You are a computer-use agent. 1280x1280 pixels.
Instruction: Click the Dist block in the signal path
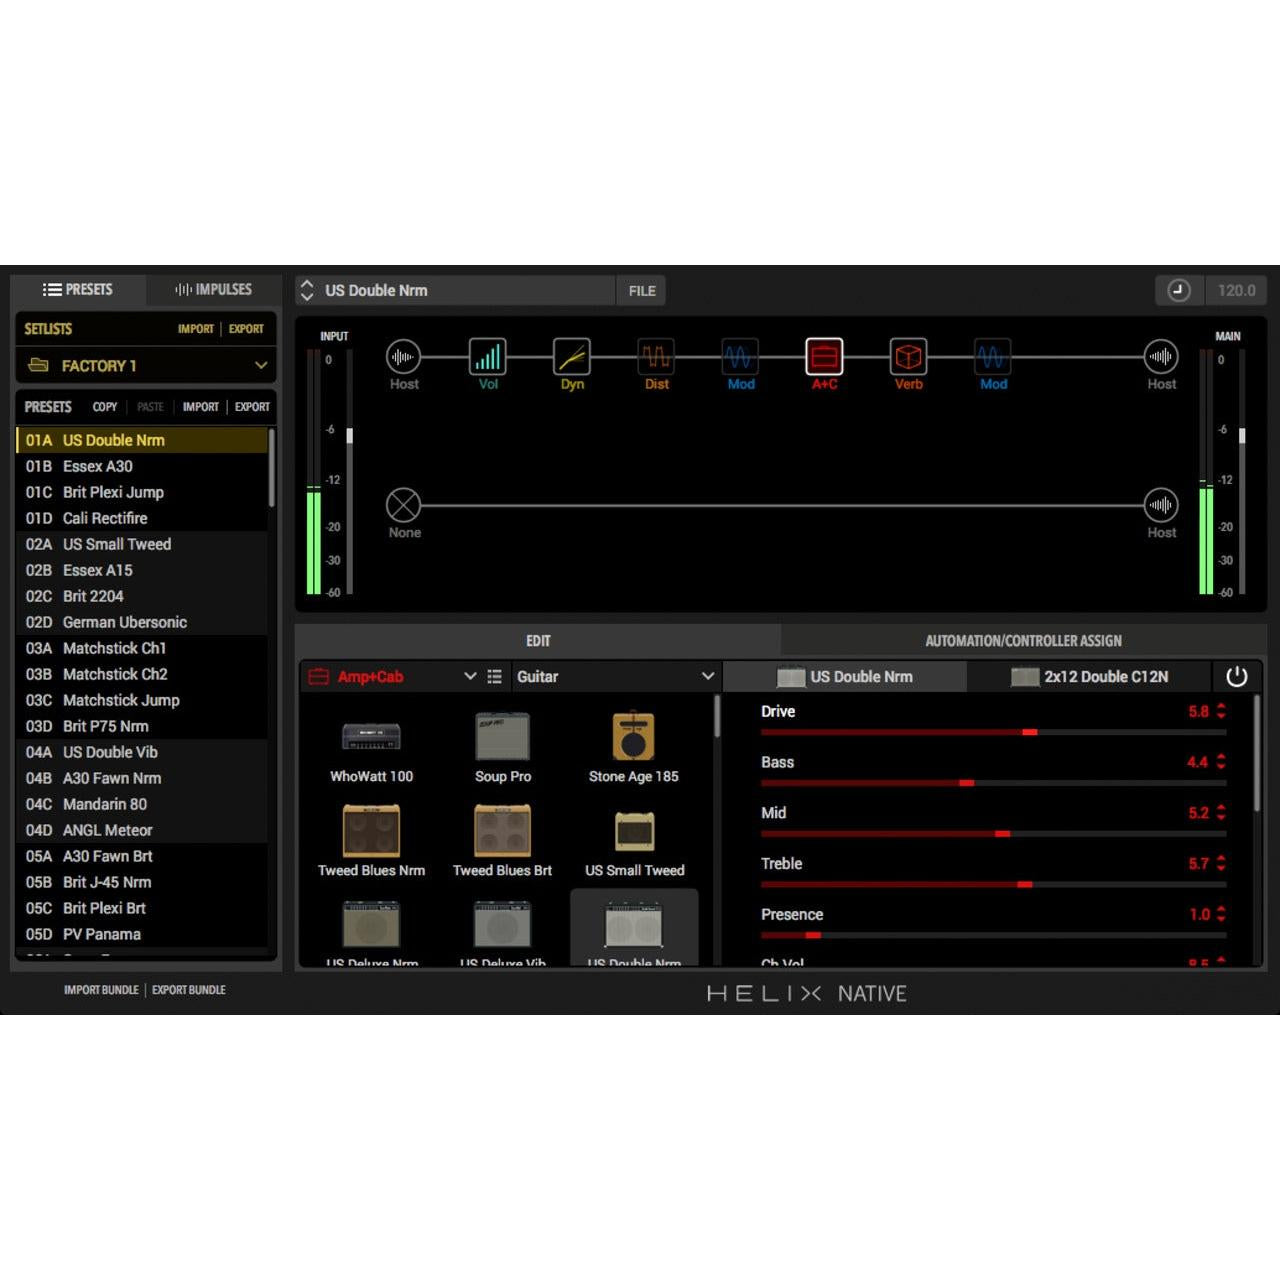(656, 356)
